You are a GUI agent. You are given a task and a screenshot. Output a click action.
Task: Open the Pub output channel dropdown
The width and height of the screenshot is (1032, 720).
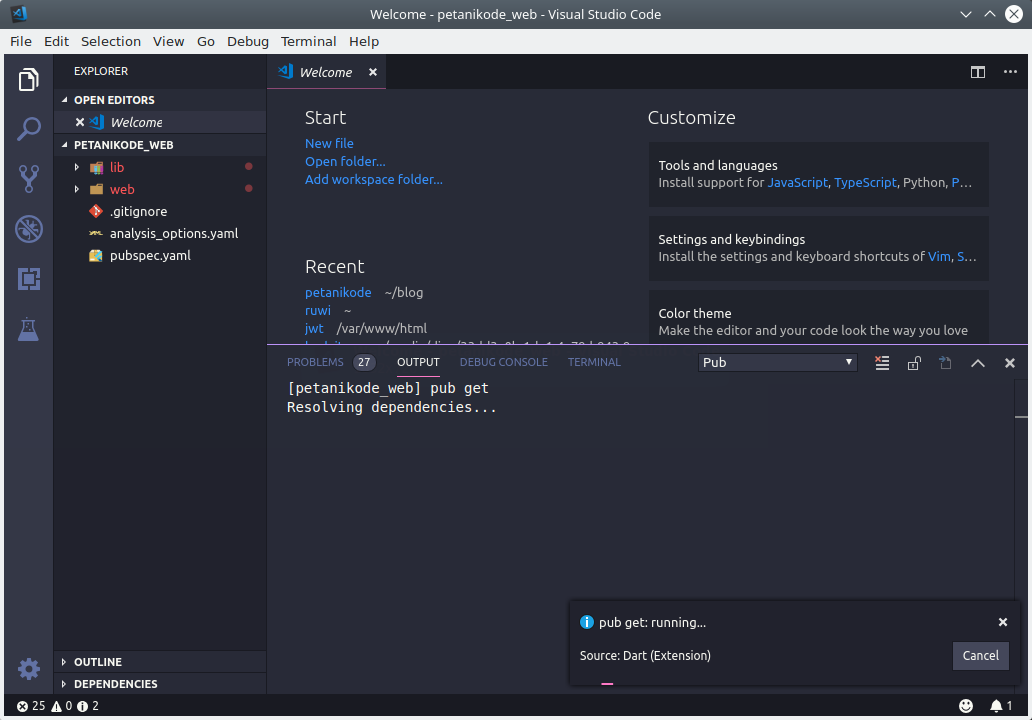point(777,363)
